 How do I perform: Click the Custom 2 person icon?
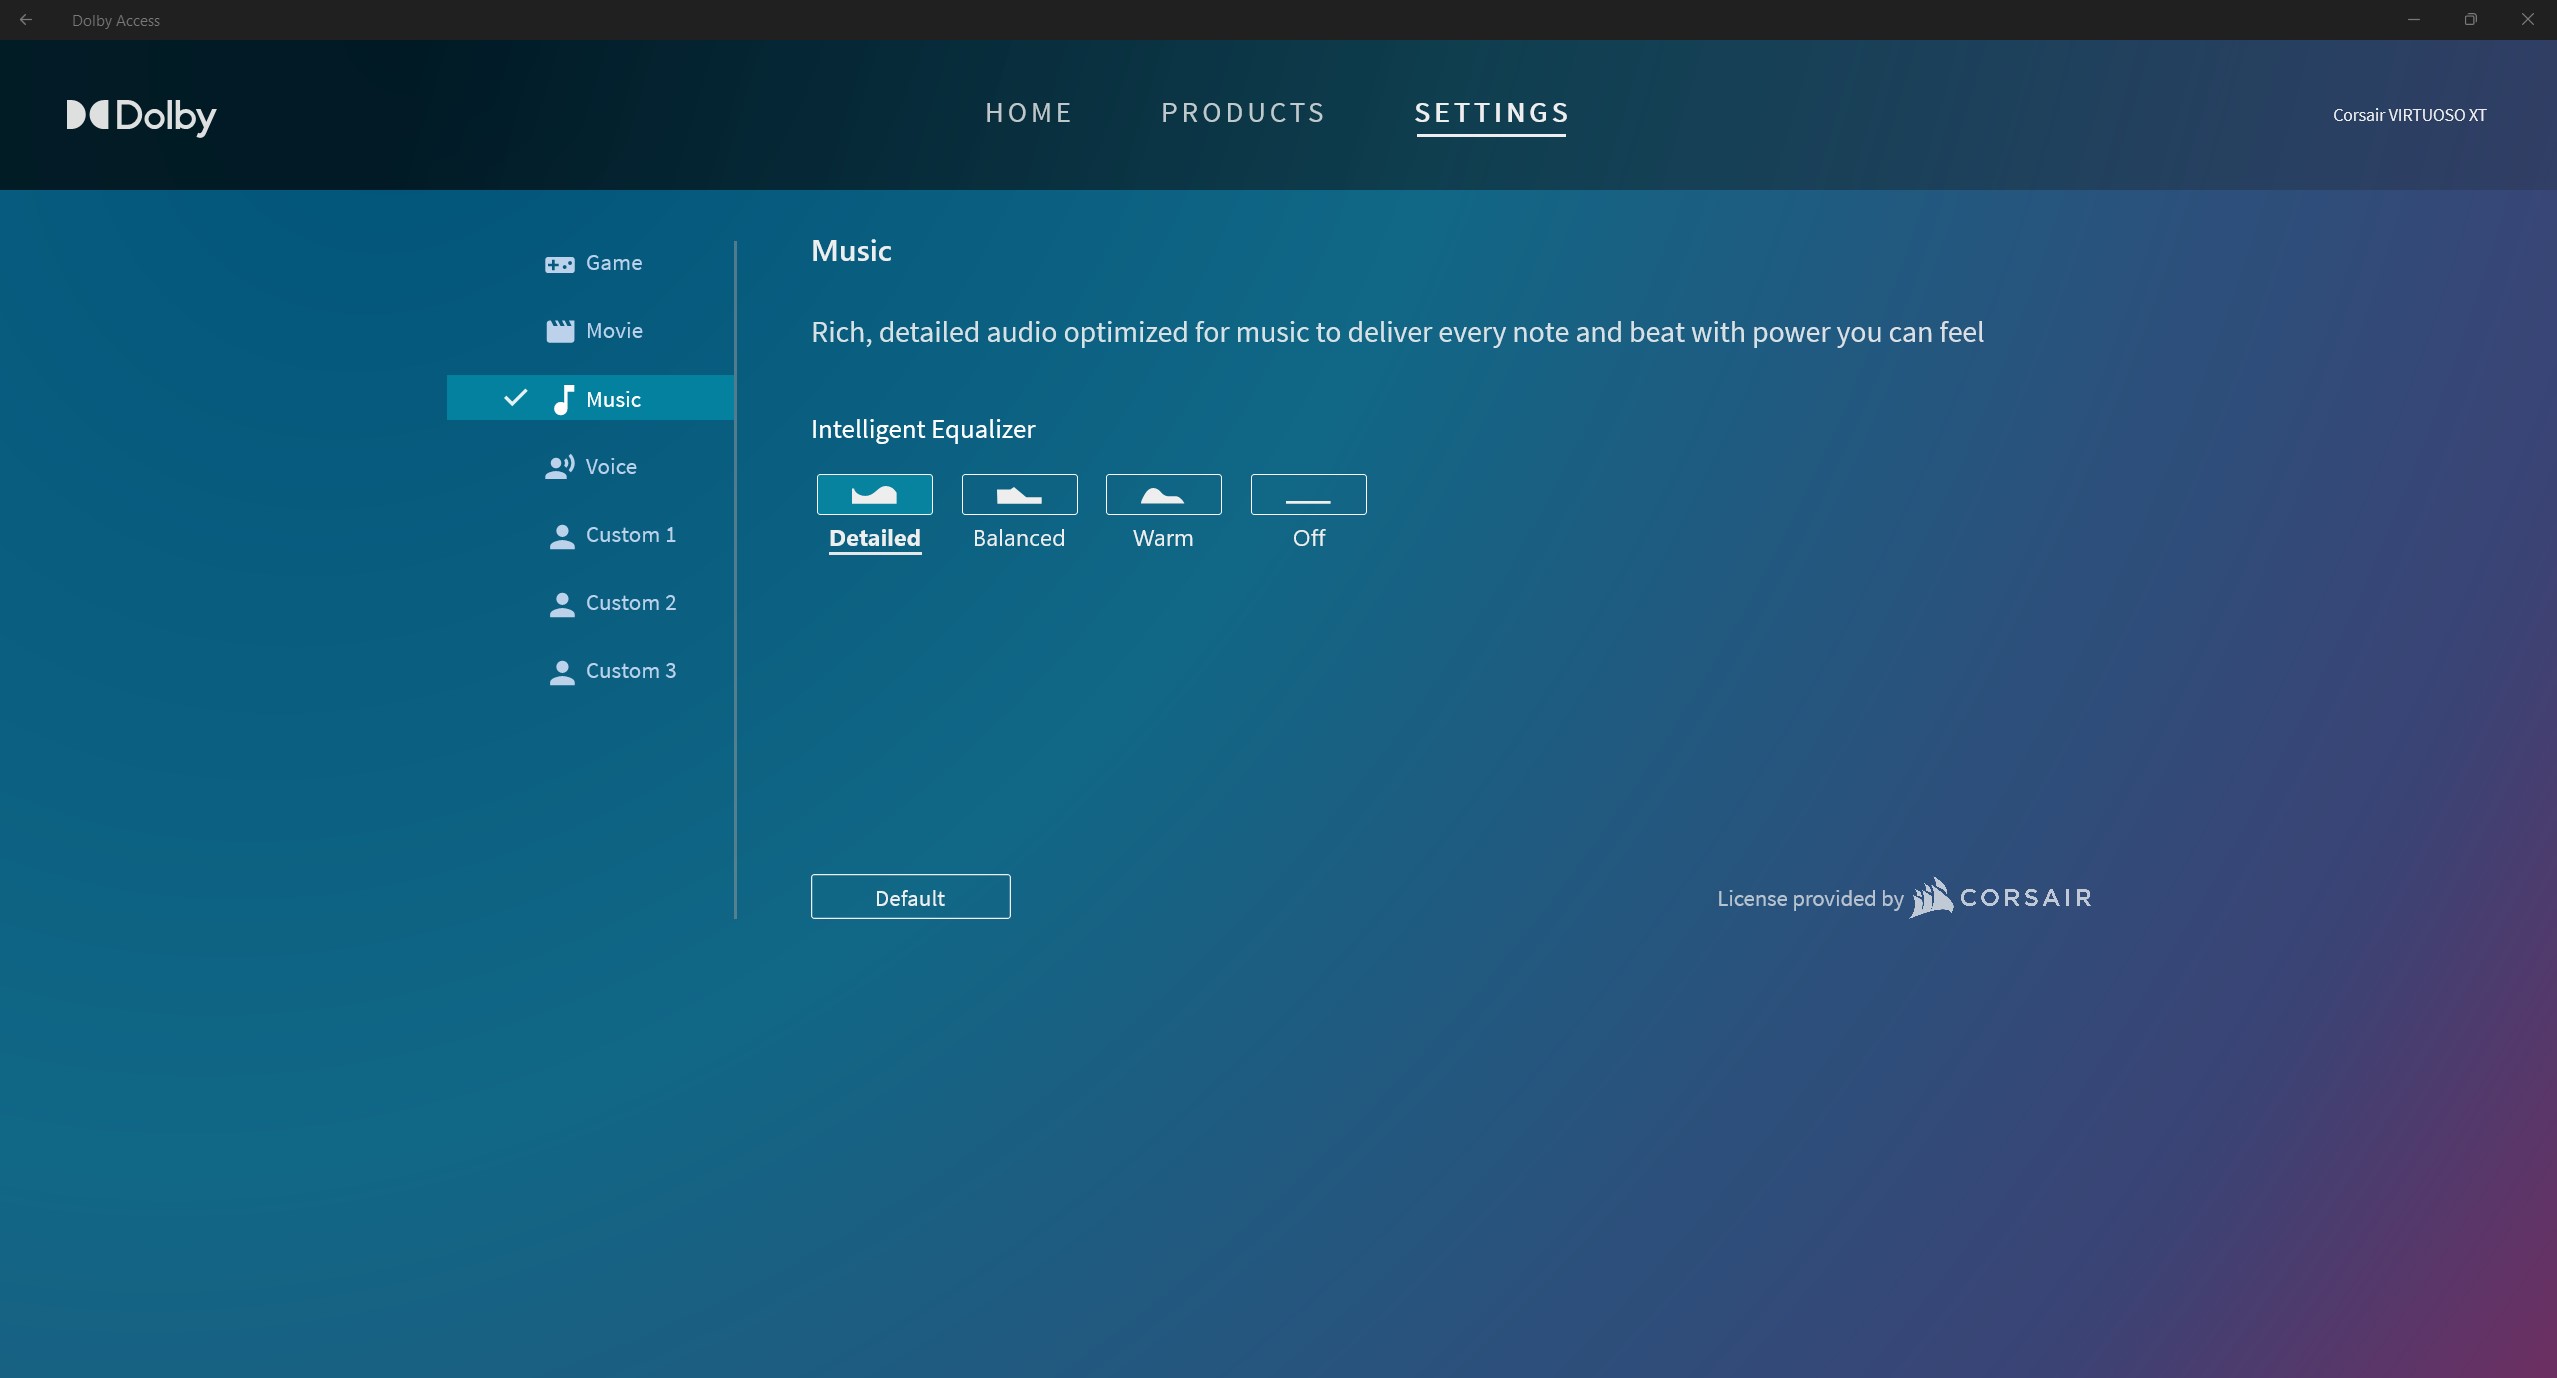click(562, 604)
